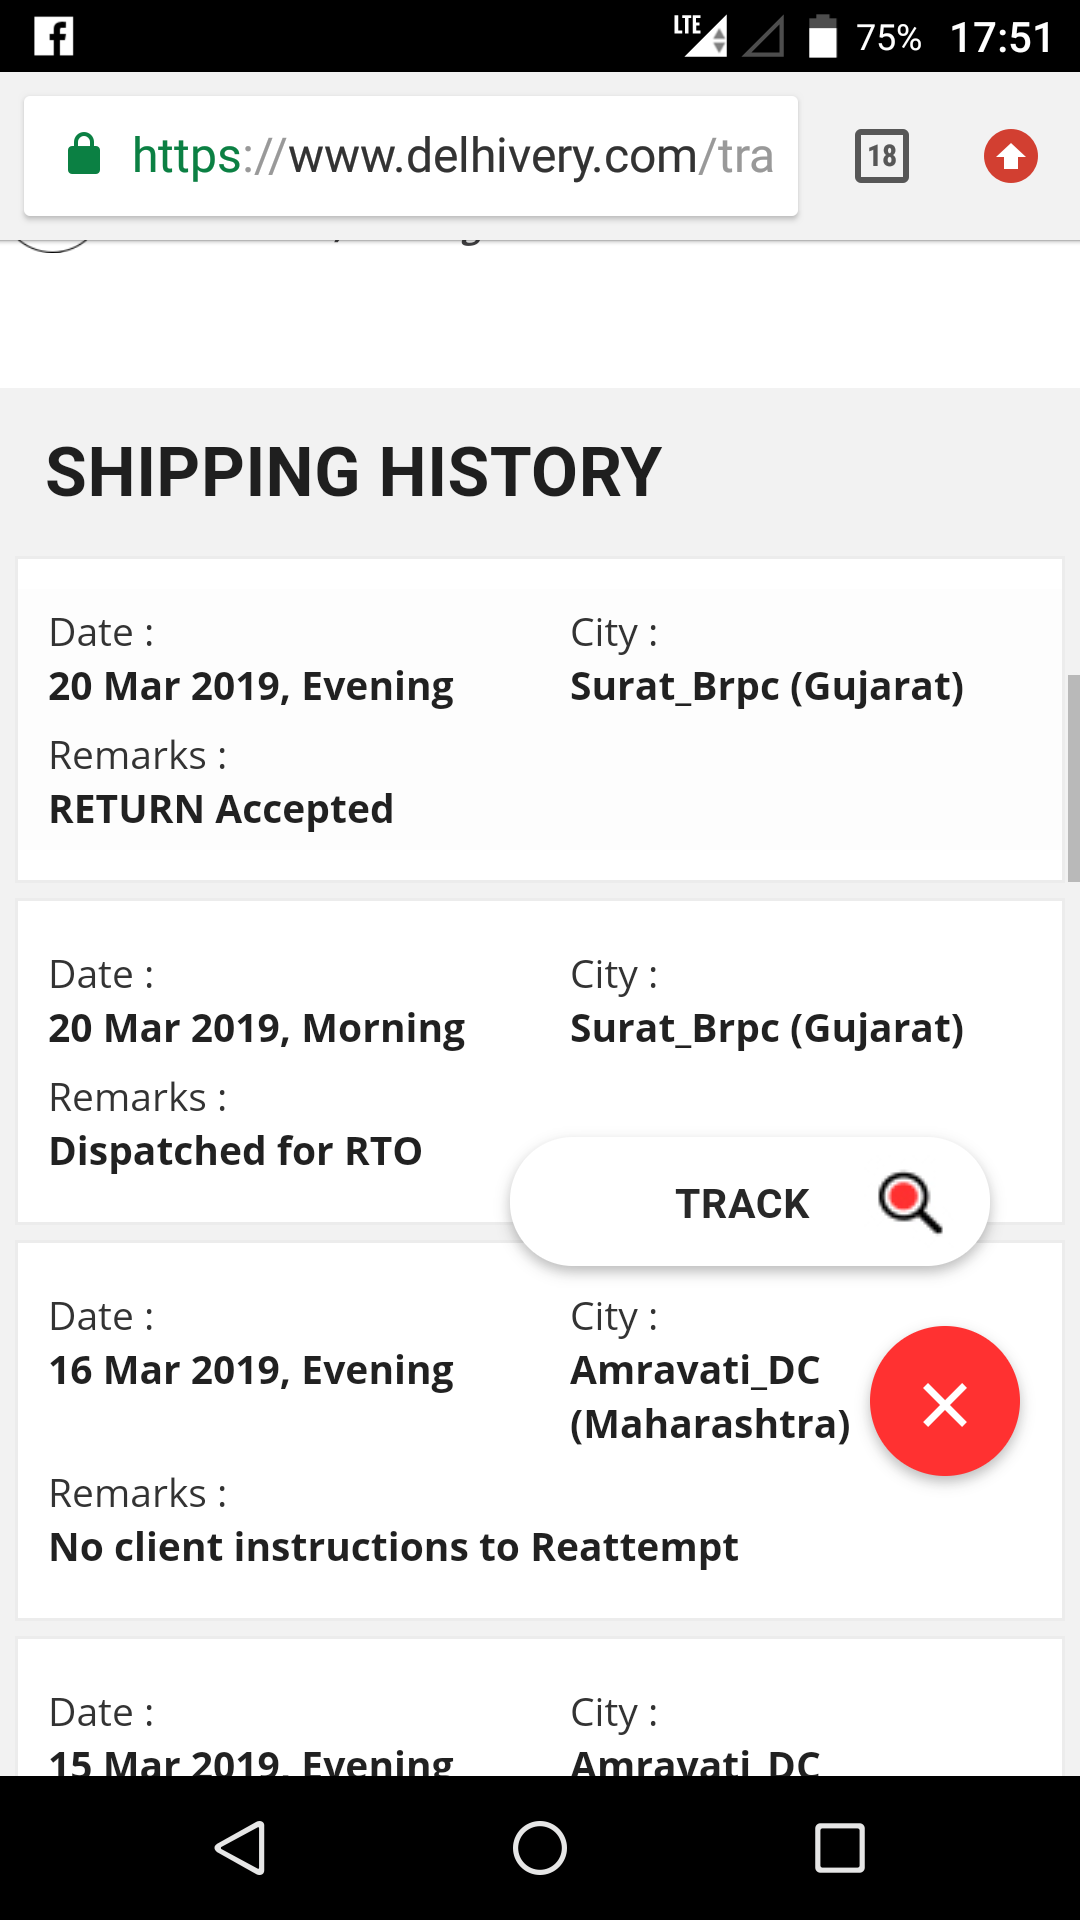The width and height of the screenshot is (1080, 1920).
Task: Tap the No client instructions to Reattempt remark
Action: (x=393, y=1547)
